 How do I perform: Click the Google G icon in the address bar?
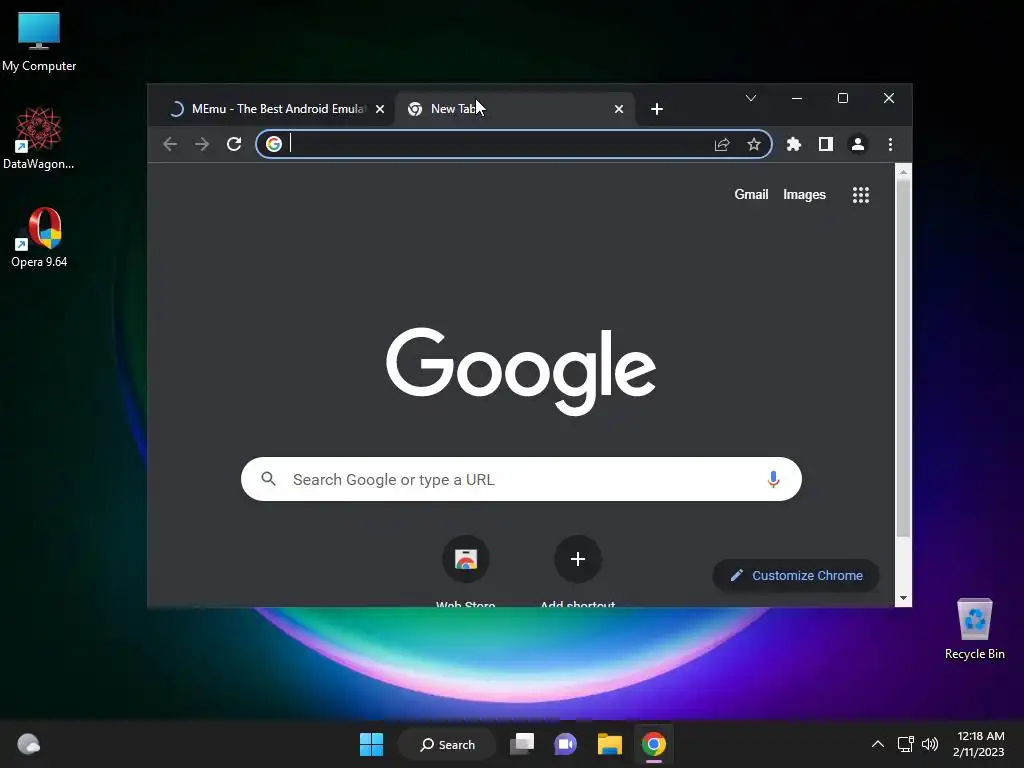click(274, 144)
